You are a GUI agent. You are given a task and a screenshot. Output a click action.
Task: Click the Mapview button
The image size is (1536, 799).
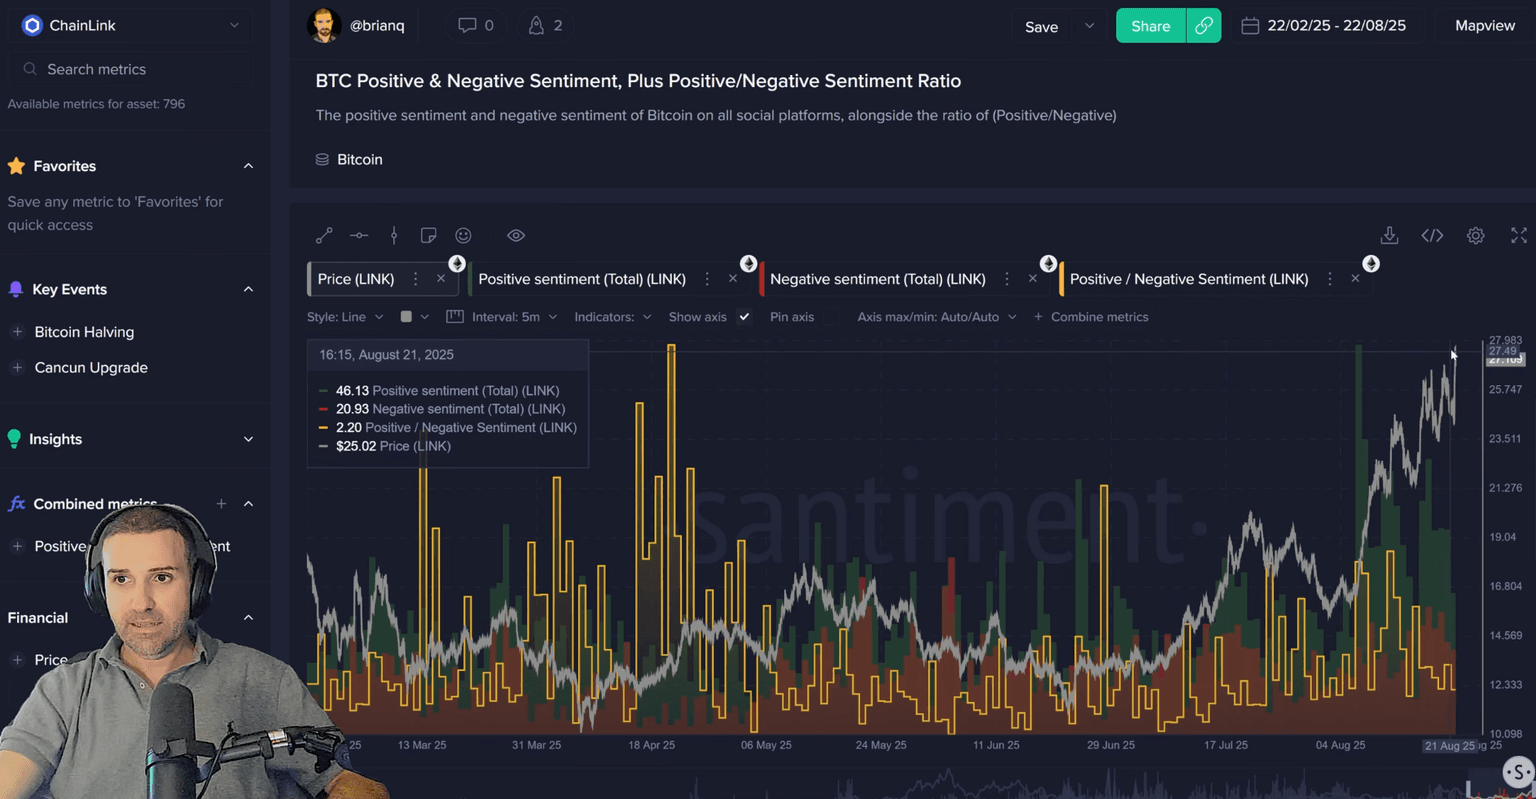tap(1484, 26)
